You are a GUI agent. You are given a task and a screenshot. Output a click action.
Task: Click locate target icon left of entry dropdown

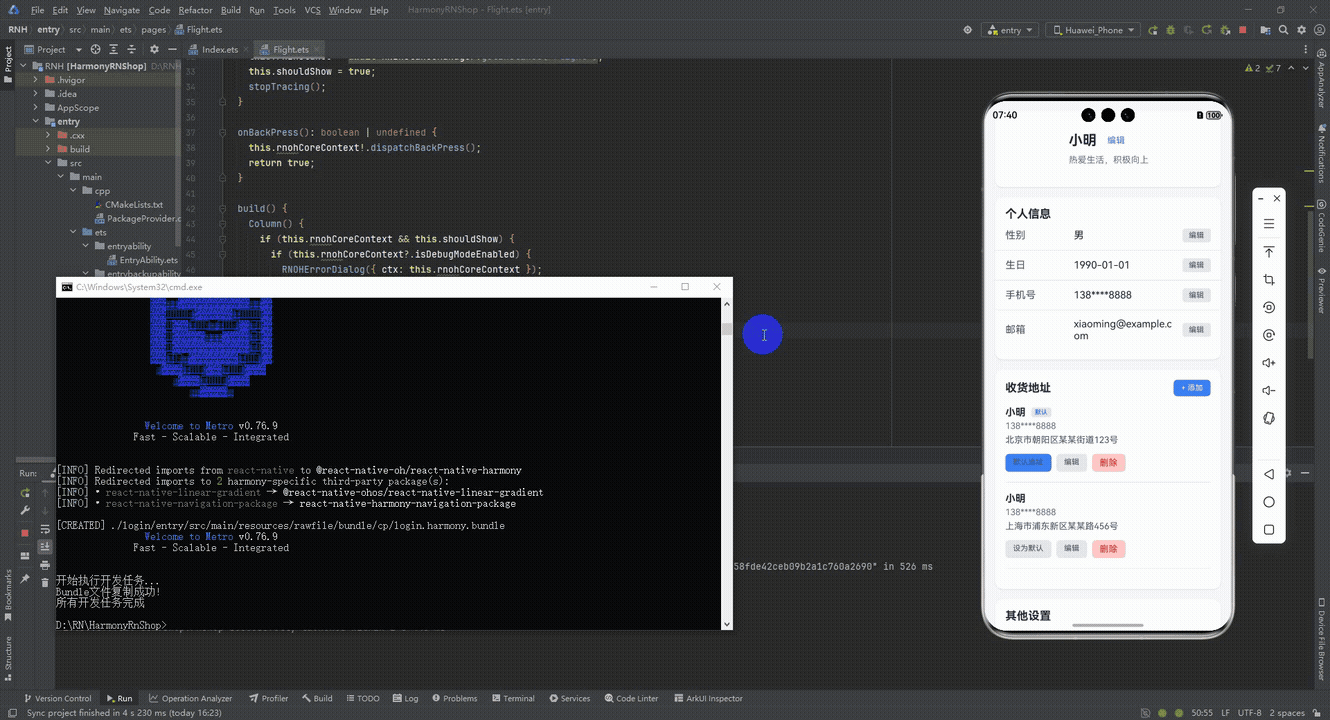[x=967, y=30]
